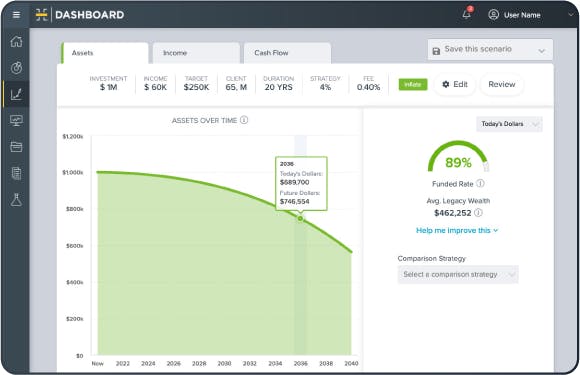The width and height of the screenshot is (580, 375).
Task: Toggle the green Inflate button
Action: pos(413,84)
